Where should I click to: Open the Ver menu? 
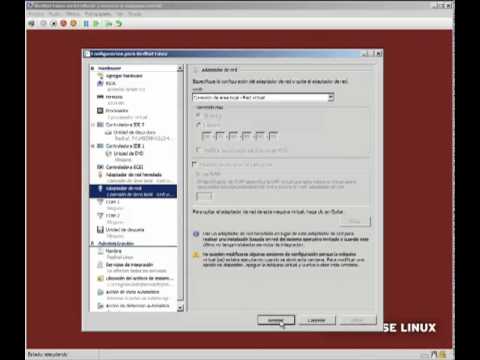click(x=120, y=14)
